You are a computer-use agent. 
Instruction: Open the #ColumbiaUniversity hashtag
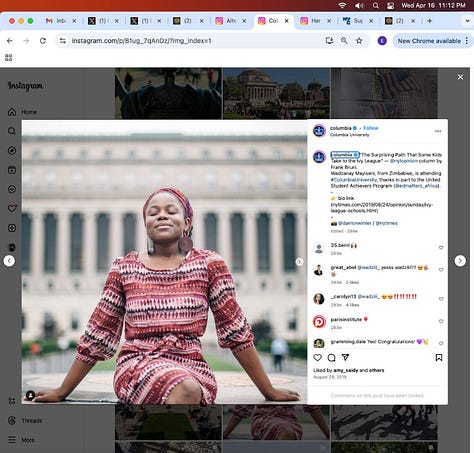354,180
